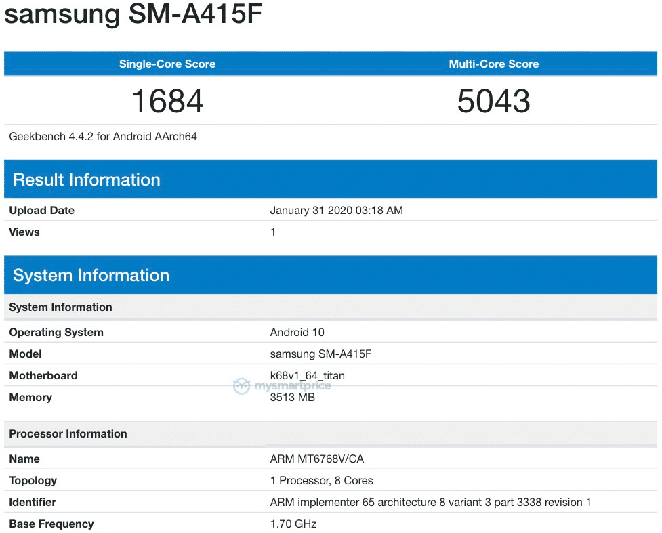Select the Single-Core Score header
Screen dimensions: 662x533
coord(167,64)
